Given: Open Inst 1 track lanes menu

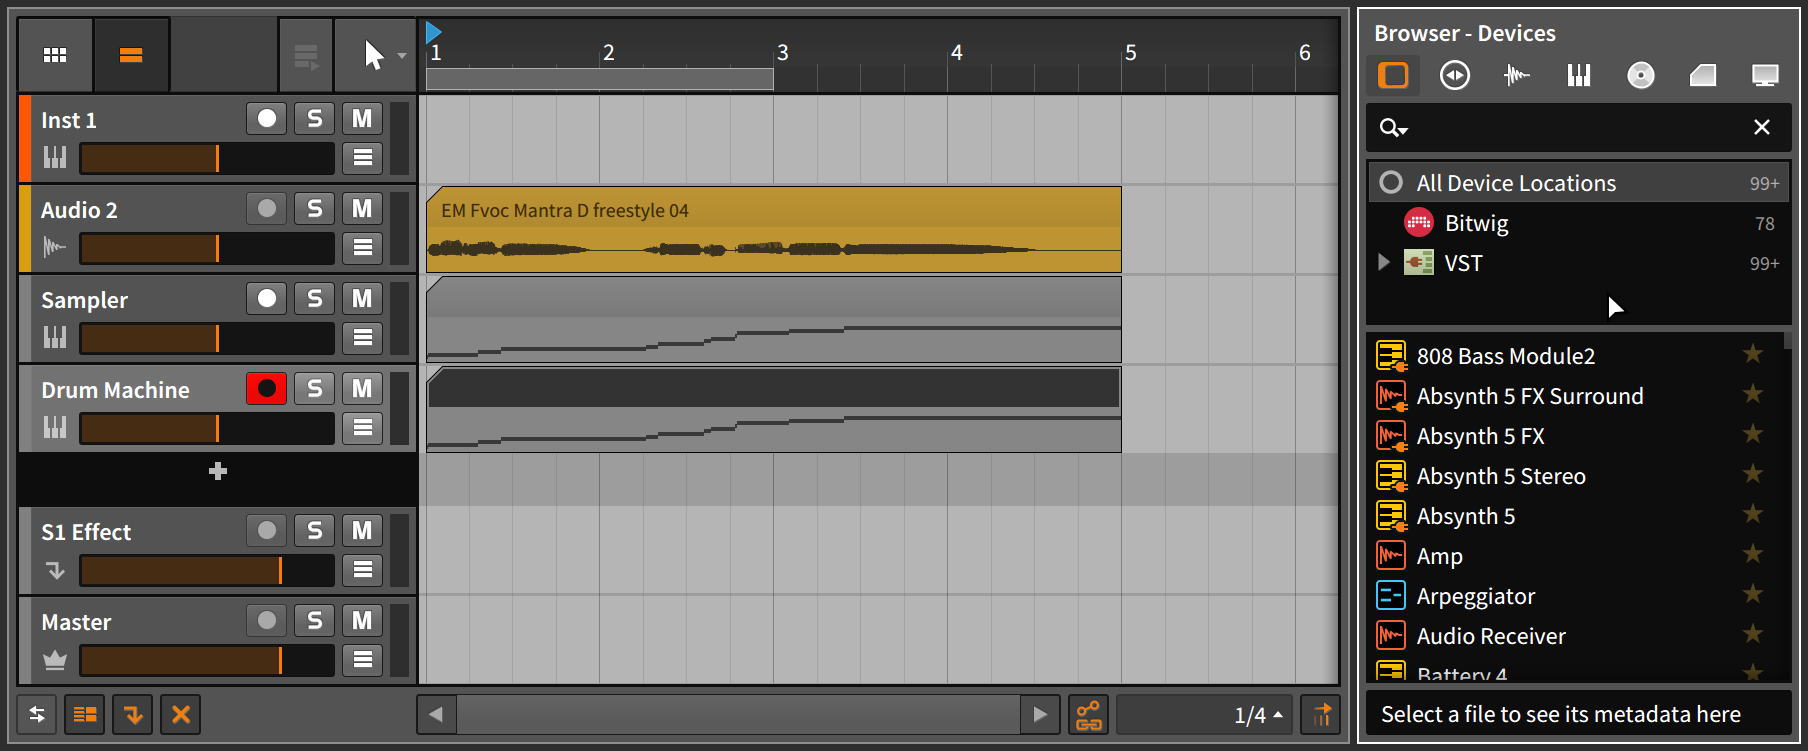Looking at the screenshot, I should (x=362, y=157).
